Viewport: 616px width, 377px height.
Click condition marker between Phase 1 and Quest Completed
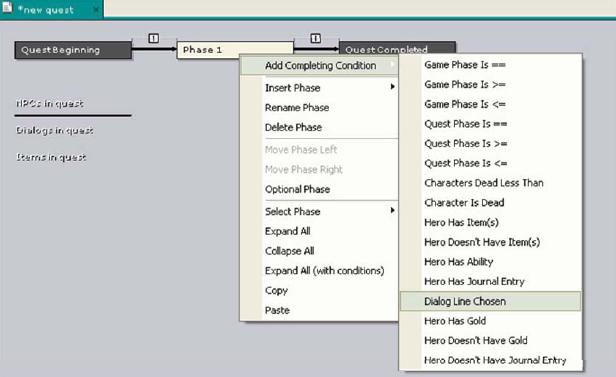tap(315, 38)
